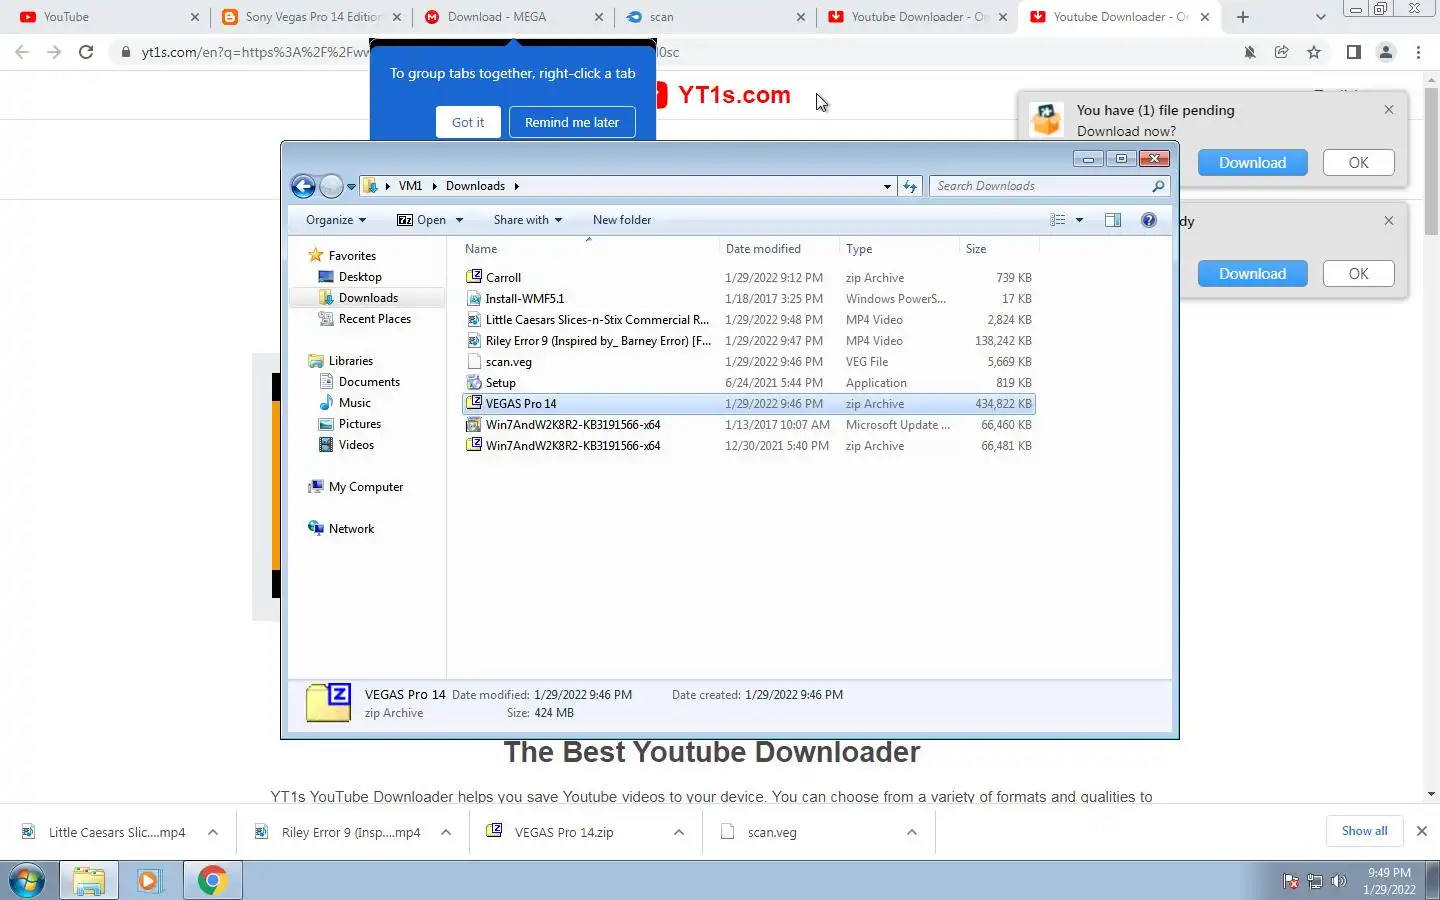Click Remind me later button
Screen dimensions: 1440x900
[572, 122]
